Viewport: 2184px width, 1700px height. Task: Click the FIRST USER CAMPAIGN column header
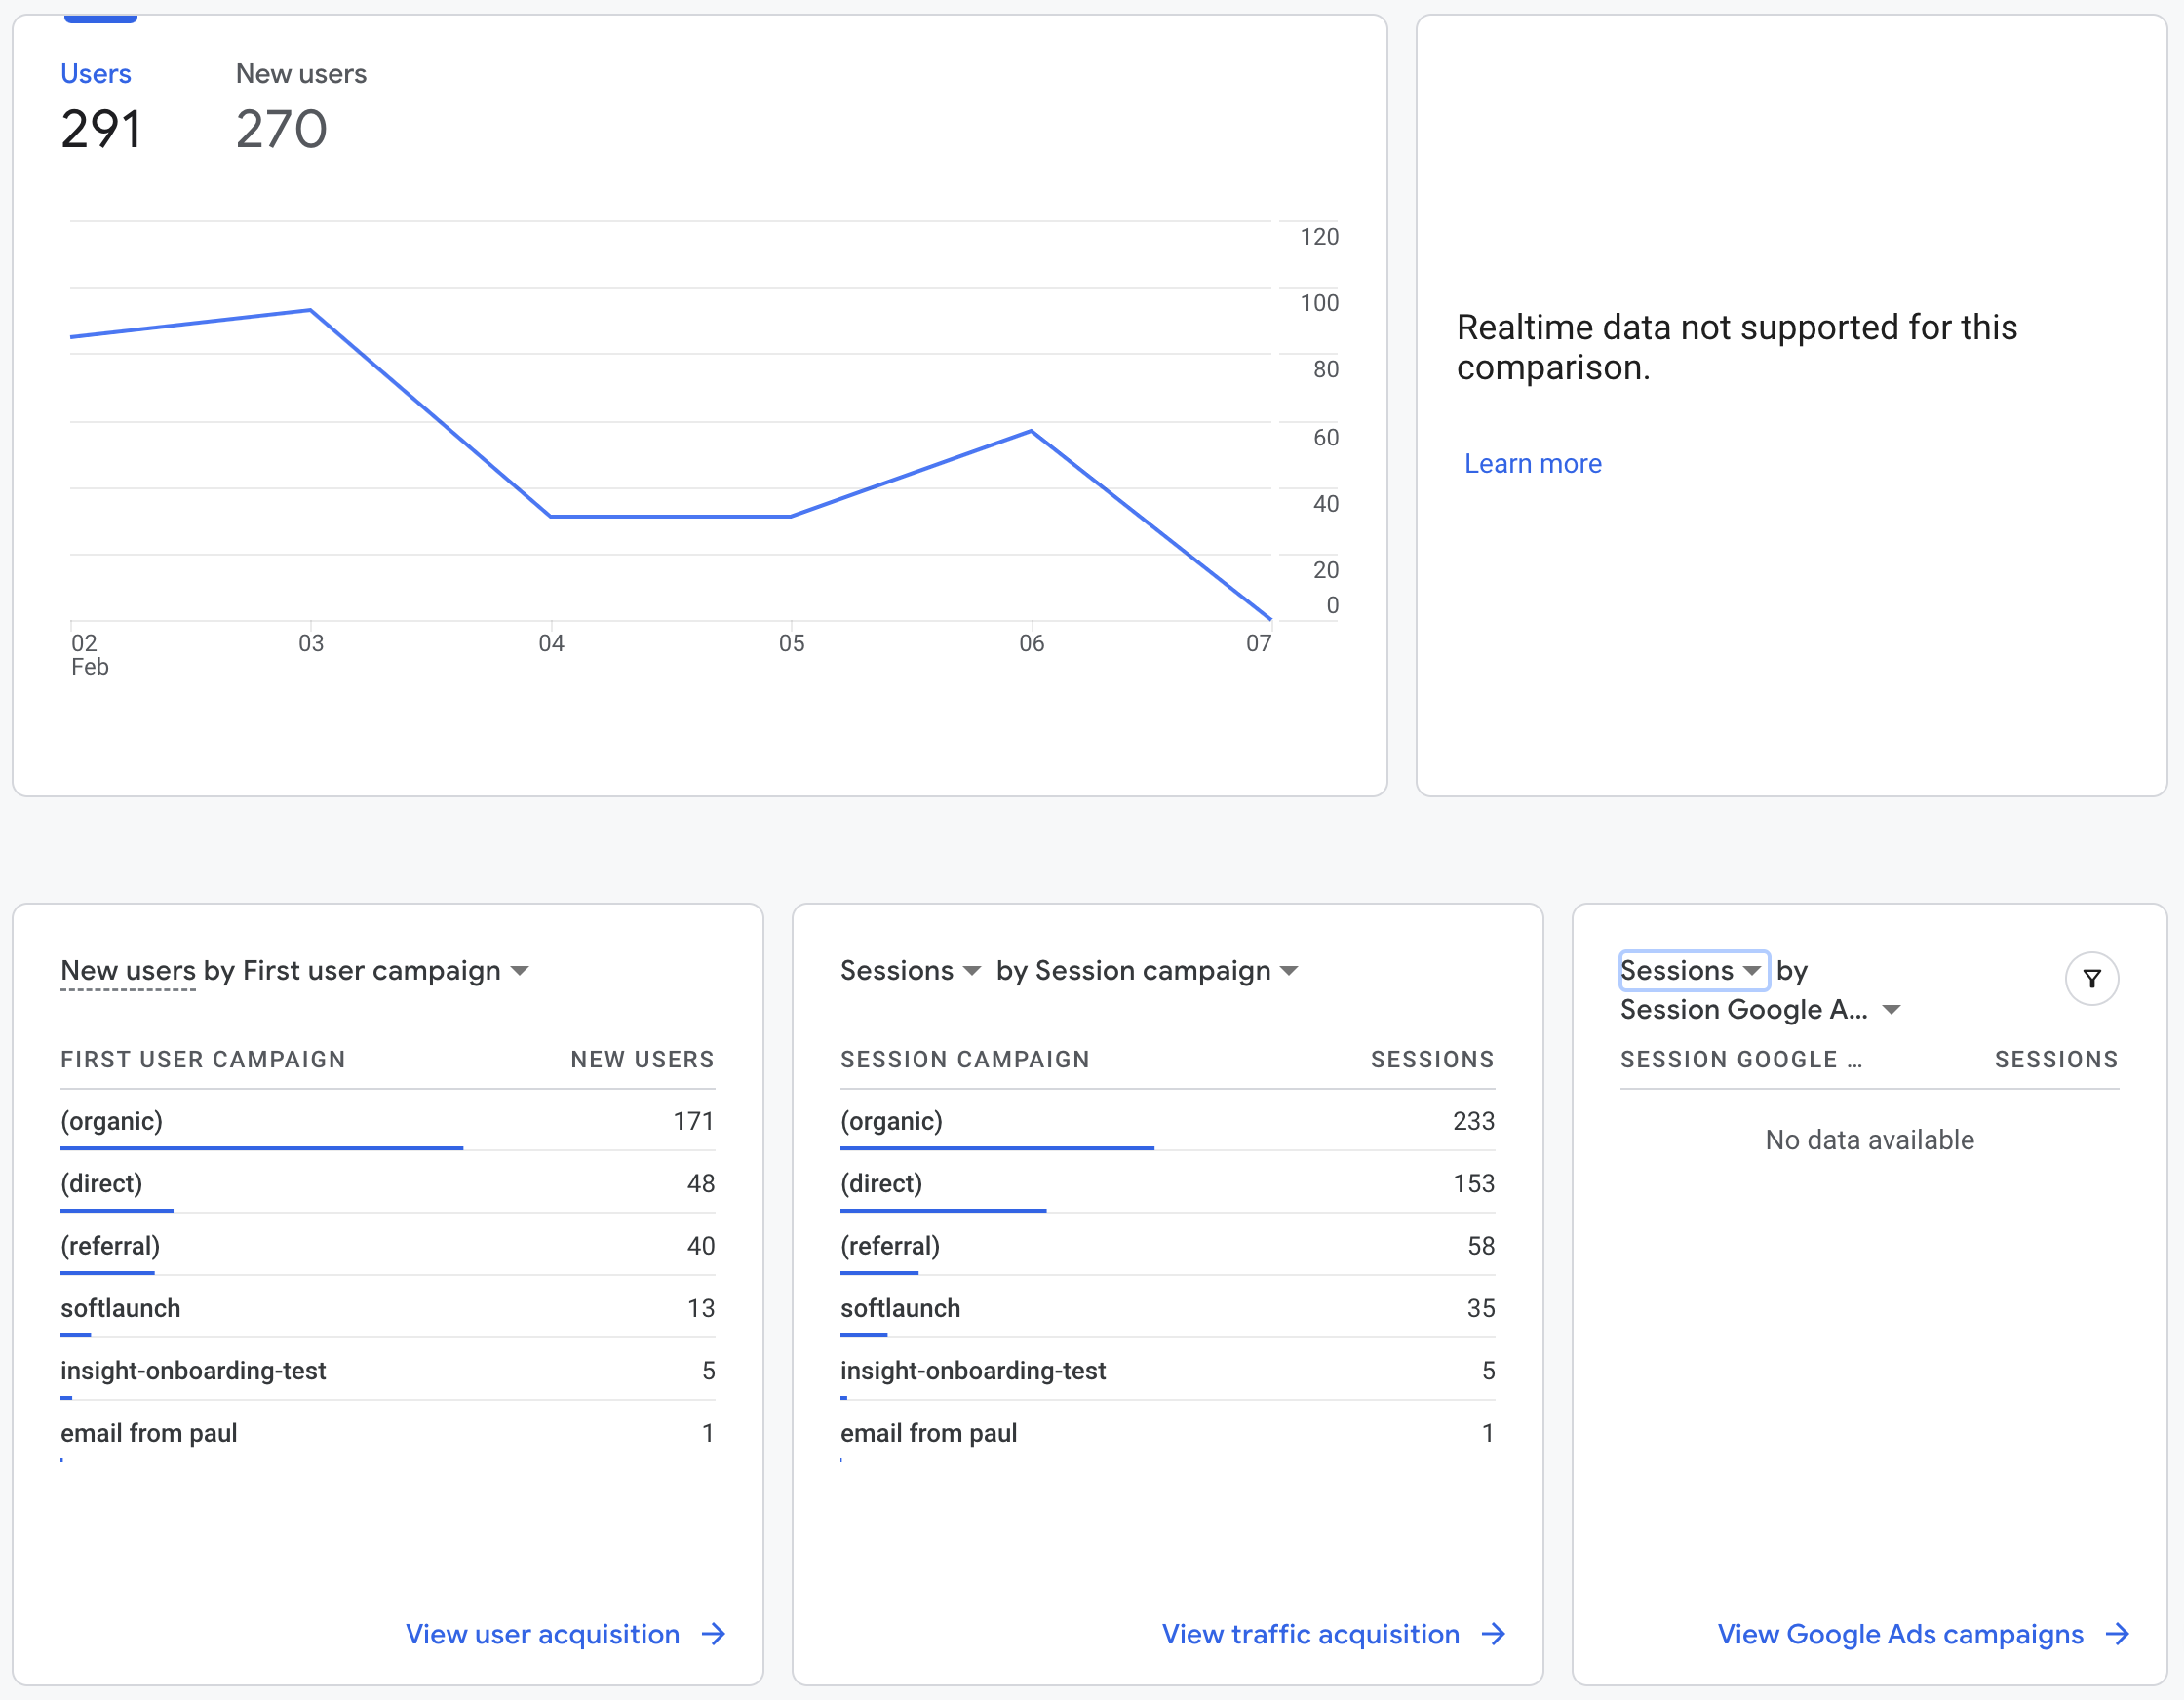tap(203, 1060)
